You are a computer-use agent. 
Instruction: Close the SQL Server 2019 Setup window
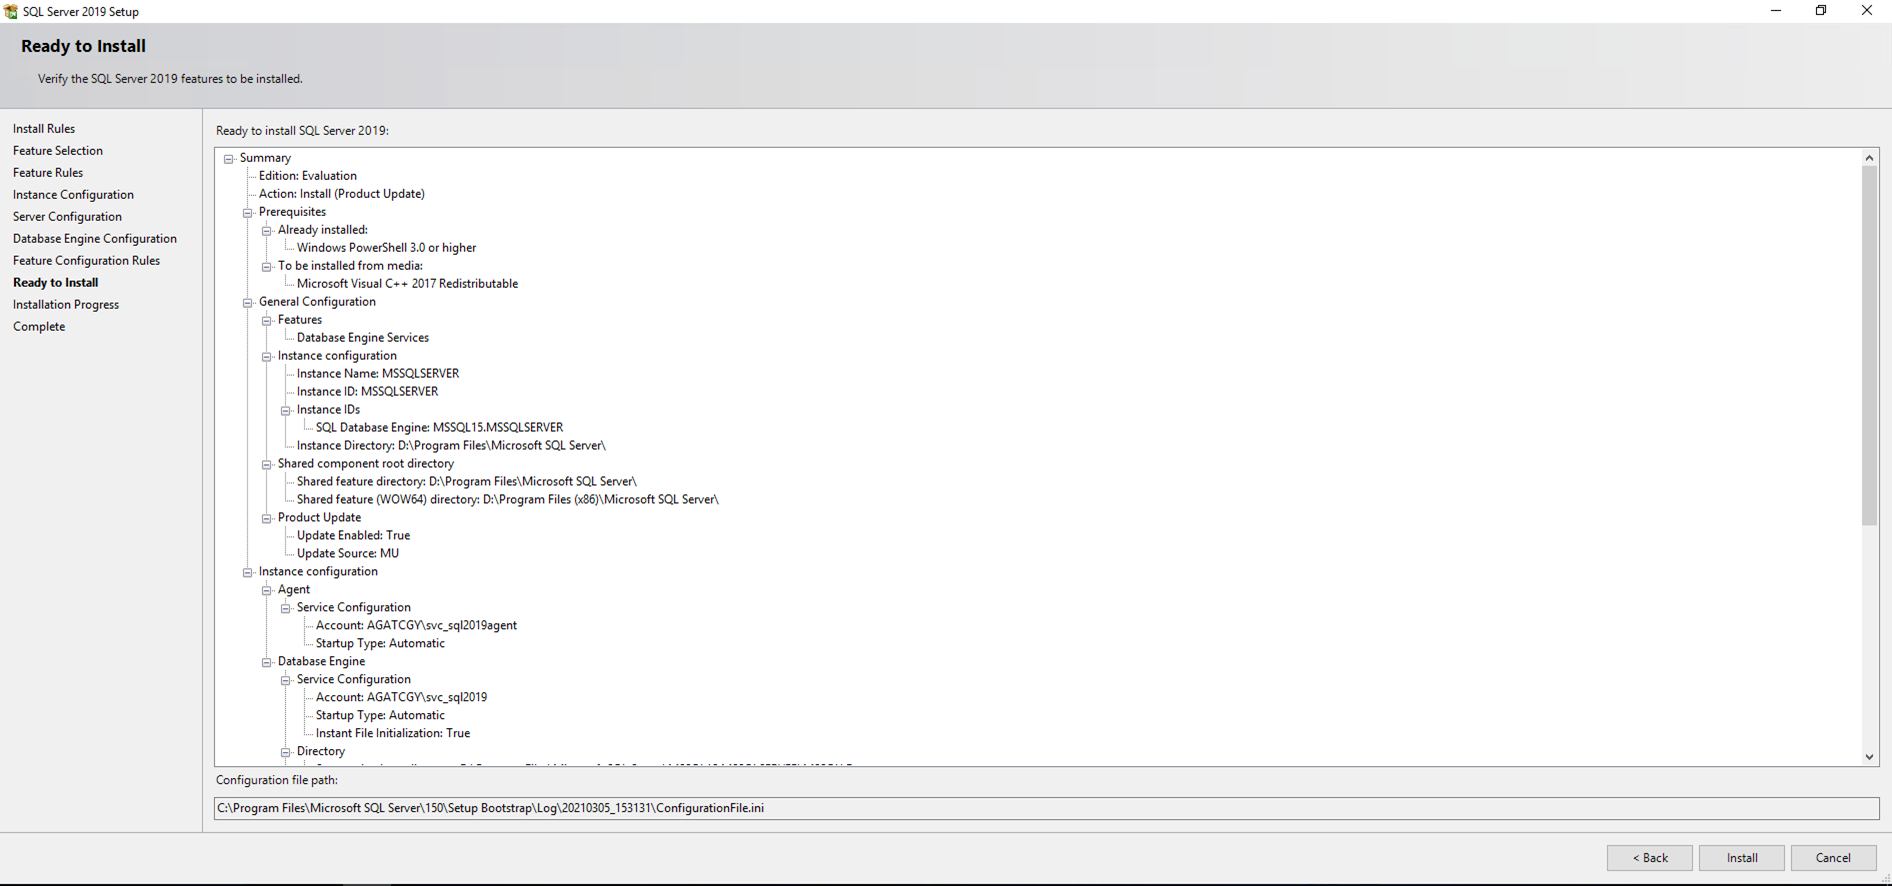tap(1867, 11)
